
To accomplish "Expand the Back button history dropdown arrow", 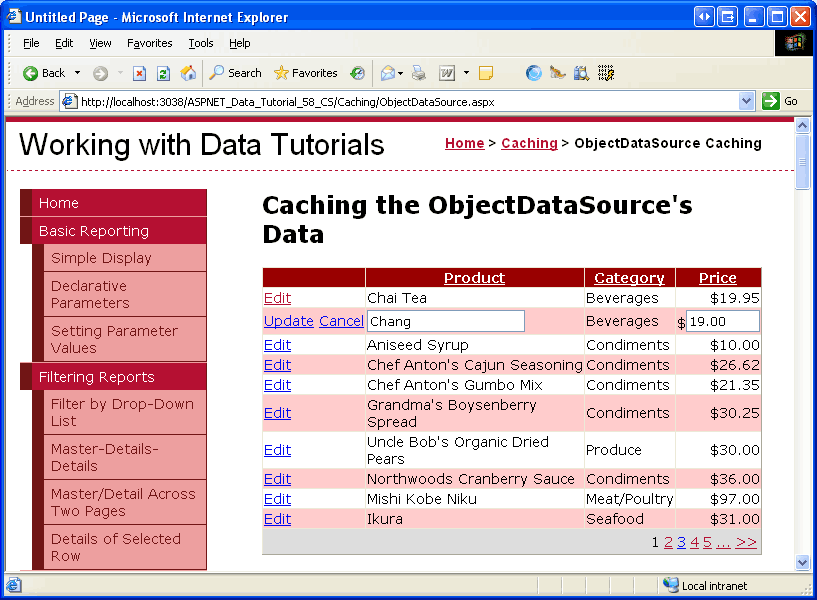I will click(78, 73).
